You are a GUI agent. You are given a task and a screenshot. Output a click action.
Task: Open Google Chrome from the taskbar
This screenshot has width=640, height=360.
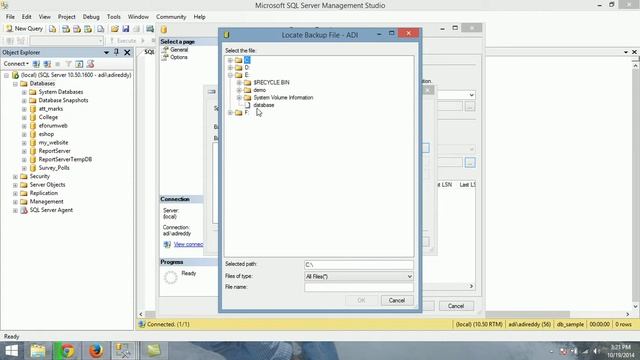(x=67, y=351)
